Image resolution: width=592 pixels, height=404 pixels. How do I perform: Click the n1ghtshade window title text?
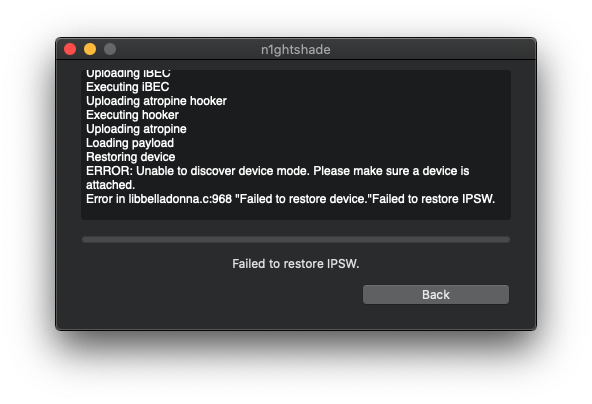(296, 49)
